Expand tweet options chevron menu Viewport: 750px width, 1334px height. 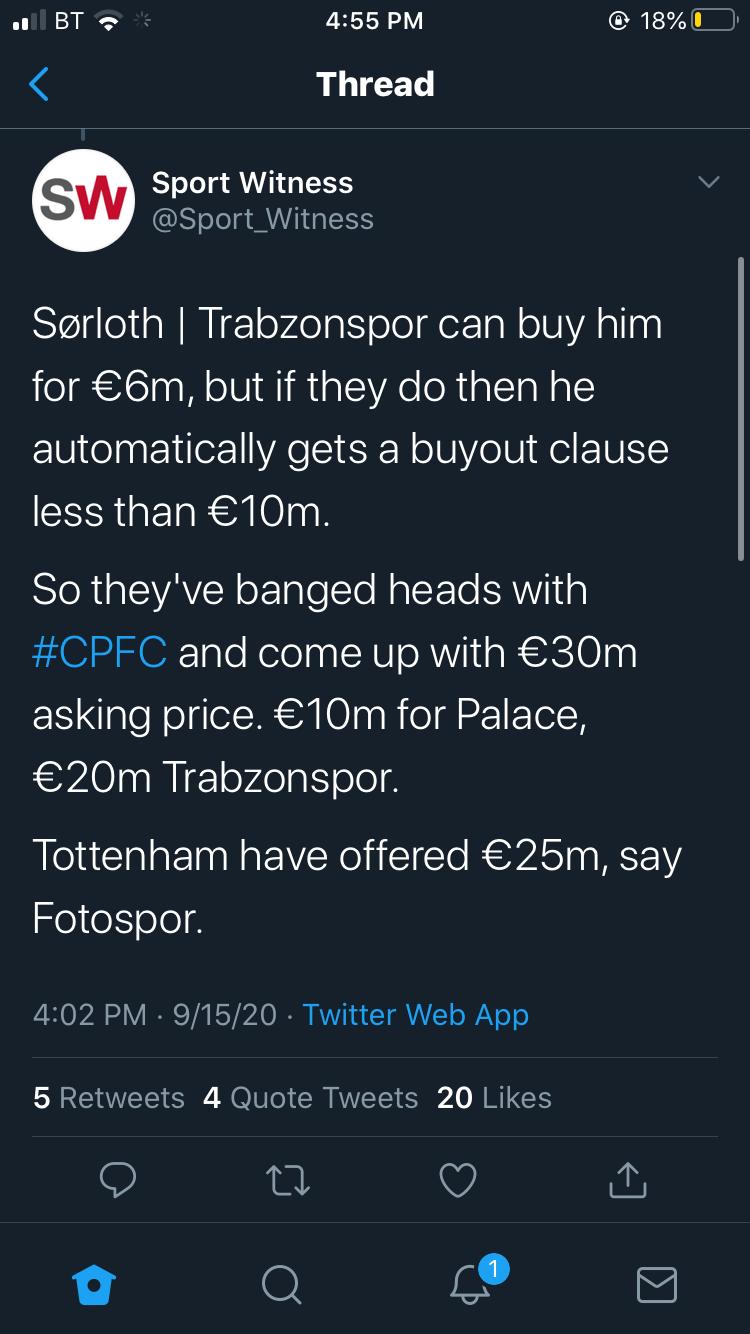[x=708, y=182]
